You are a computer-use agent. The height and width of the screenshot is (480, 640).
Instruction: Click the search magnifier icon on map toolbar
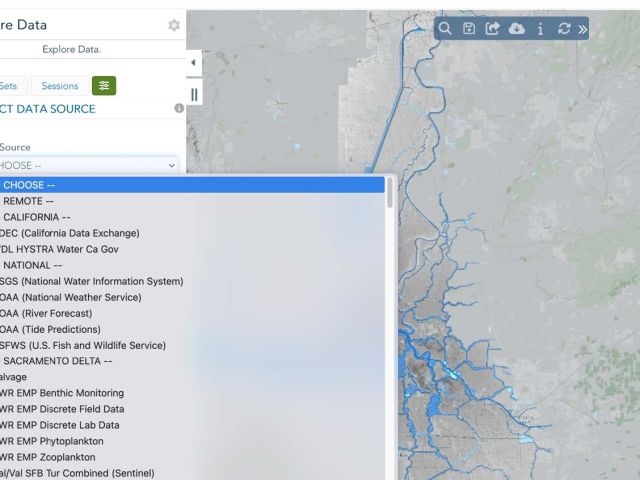[x=445, y=29]
